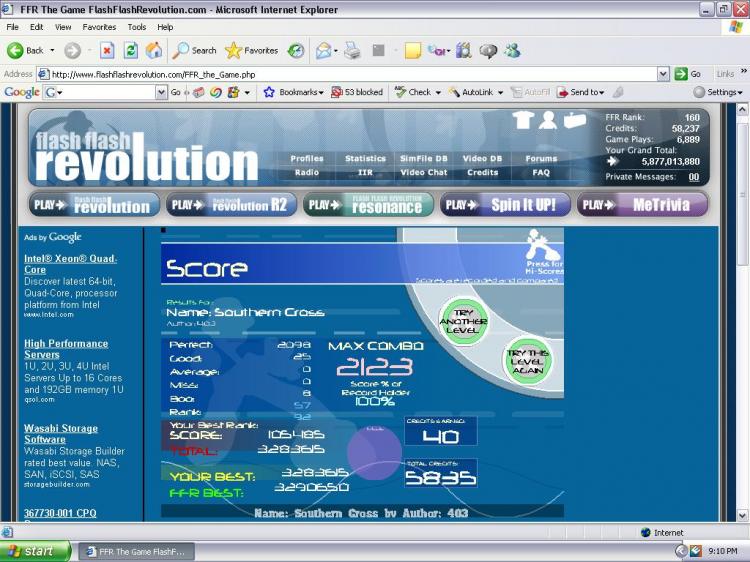Screen dimensions: 750x562
Task: Click the Windows Start button
Action: click(36, 551)
